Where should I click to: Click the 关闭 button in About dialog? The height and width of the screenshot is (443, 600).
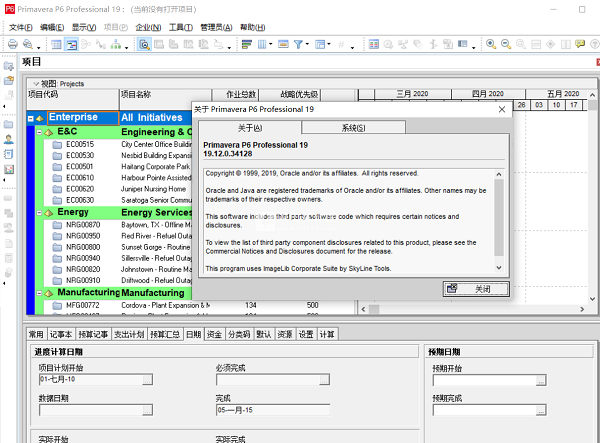pos(476,288)
